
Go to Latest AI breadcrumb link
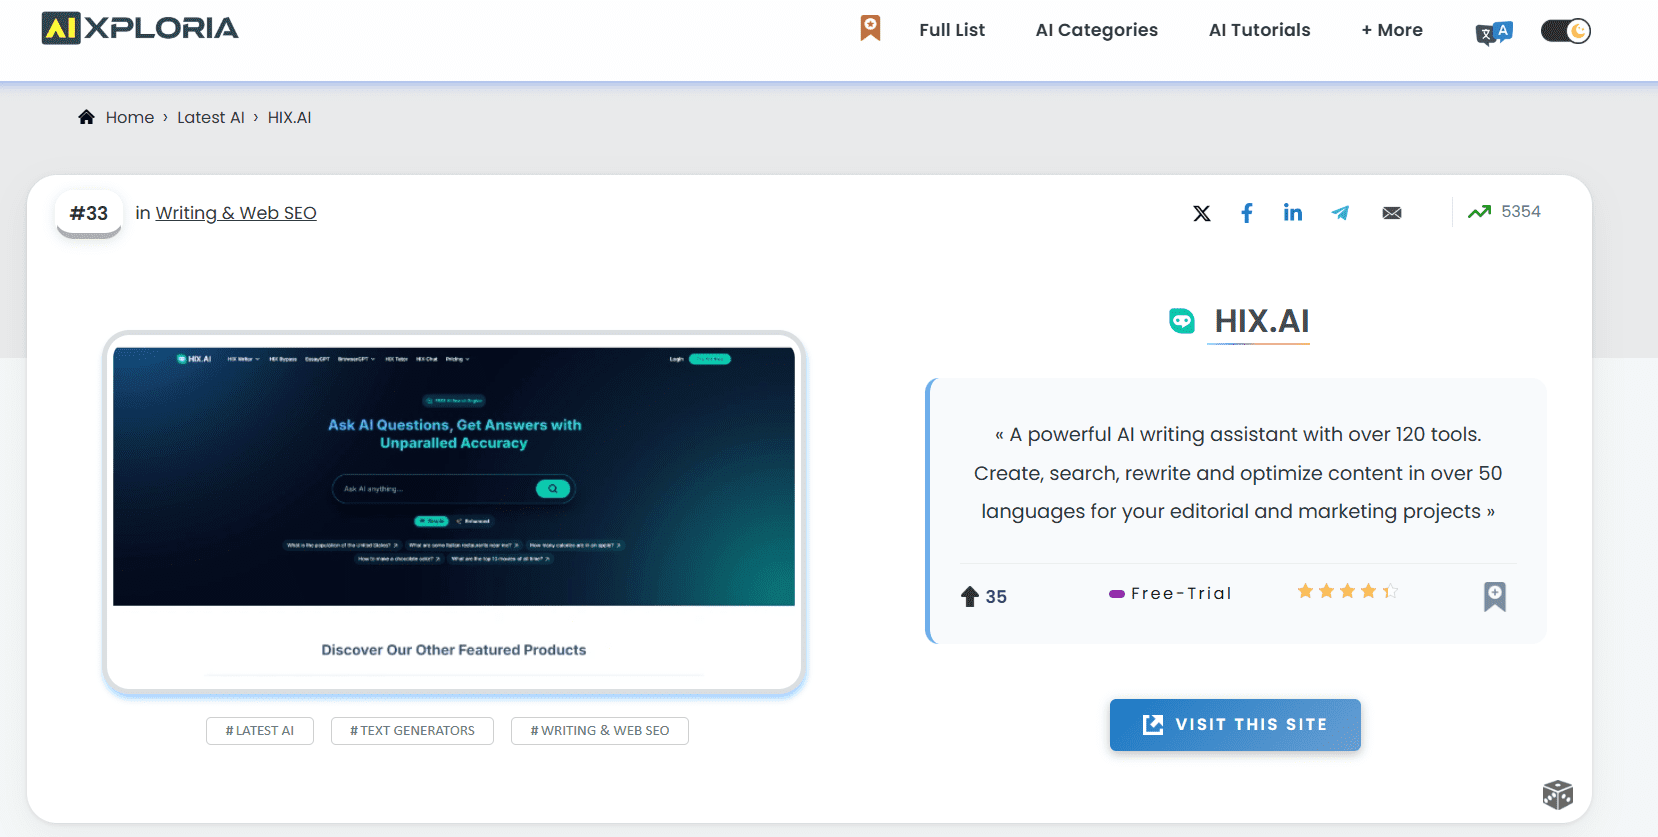211,117
